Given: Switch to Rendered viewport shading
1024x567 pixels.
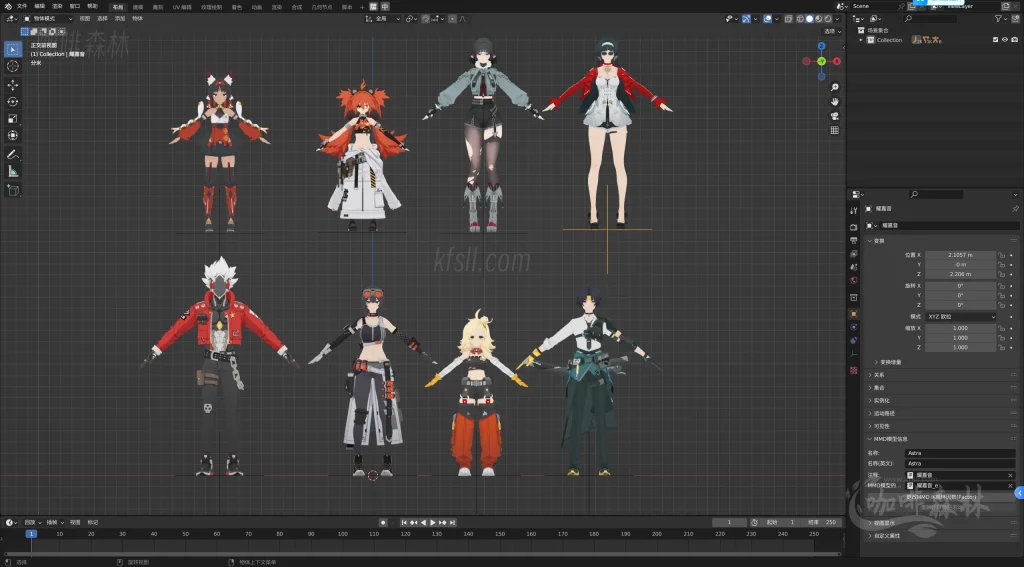Looking at the screenshot, I should [x=827, y=19].
